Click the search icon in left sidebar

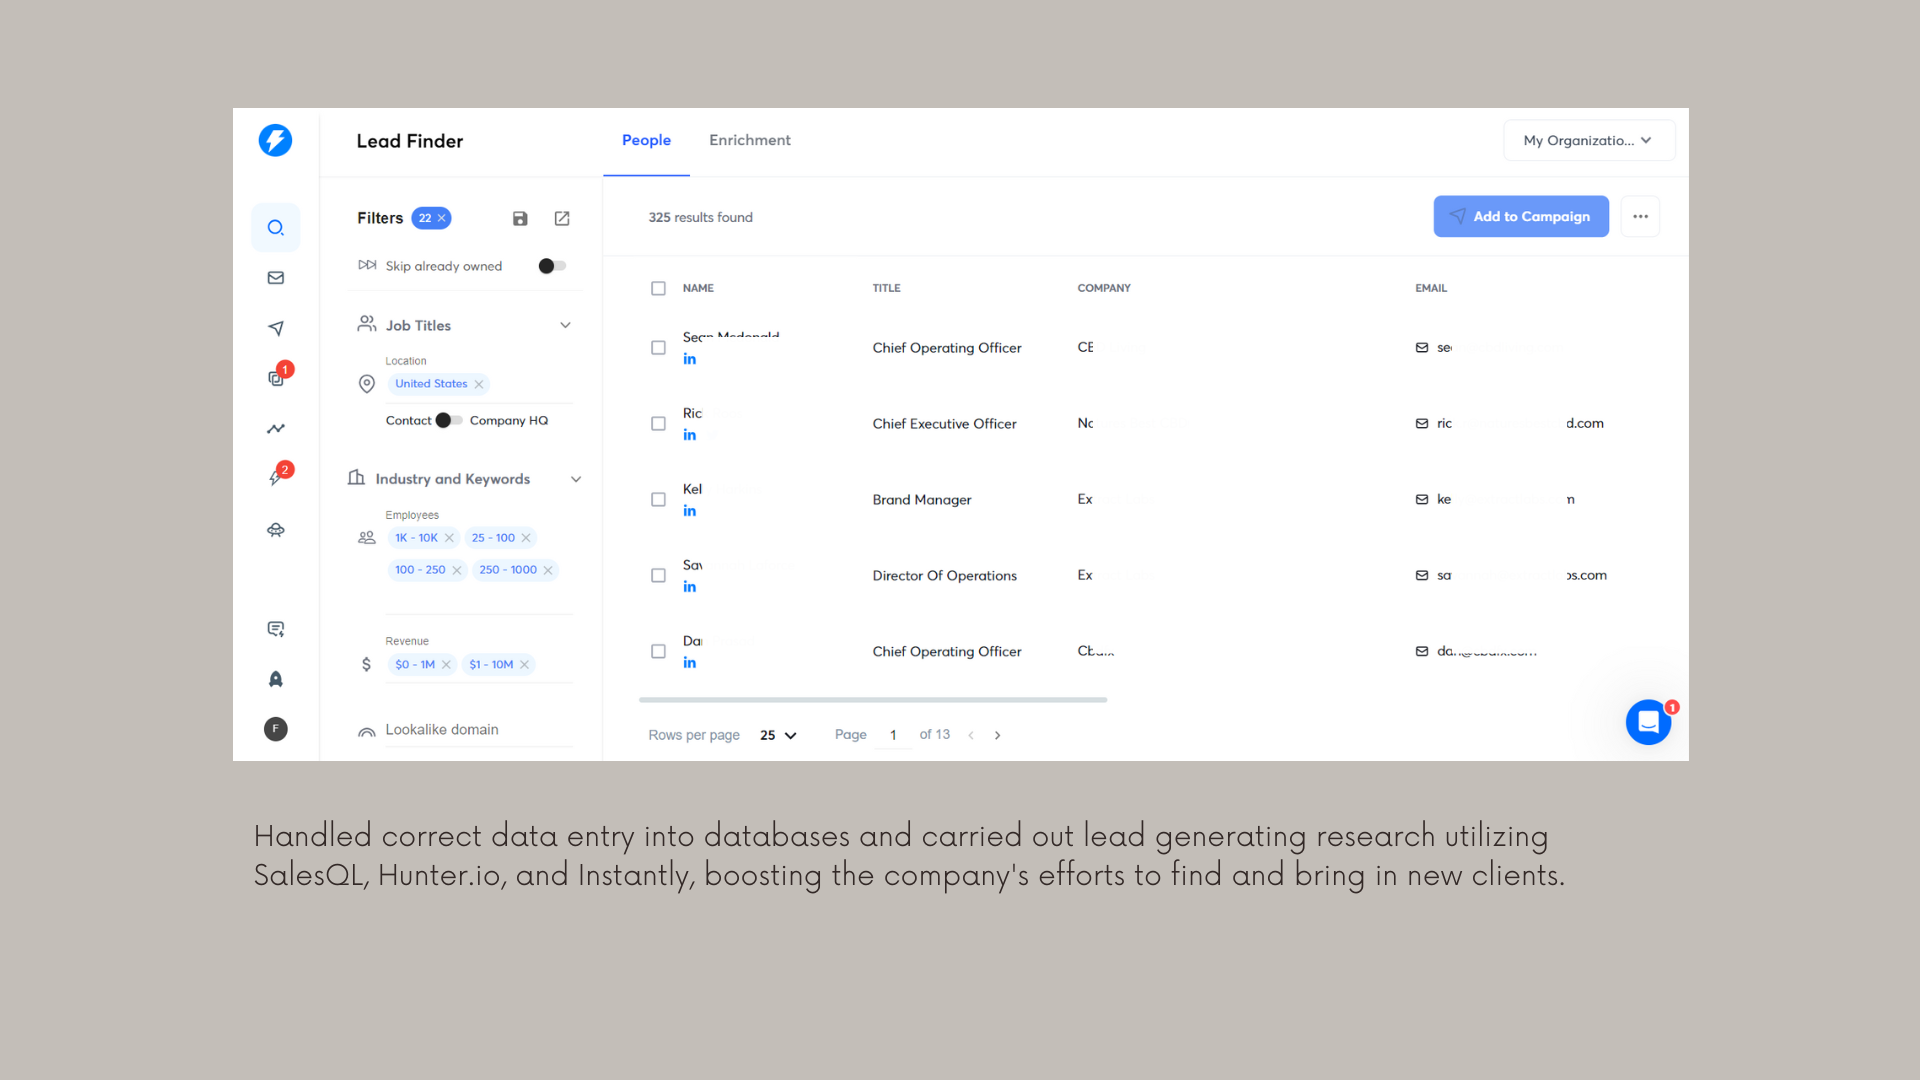click(x=275, y=228)
